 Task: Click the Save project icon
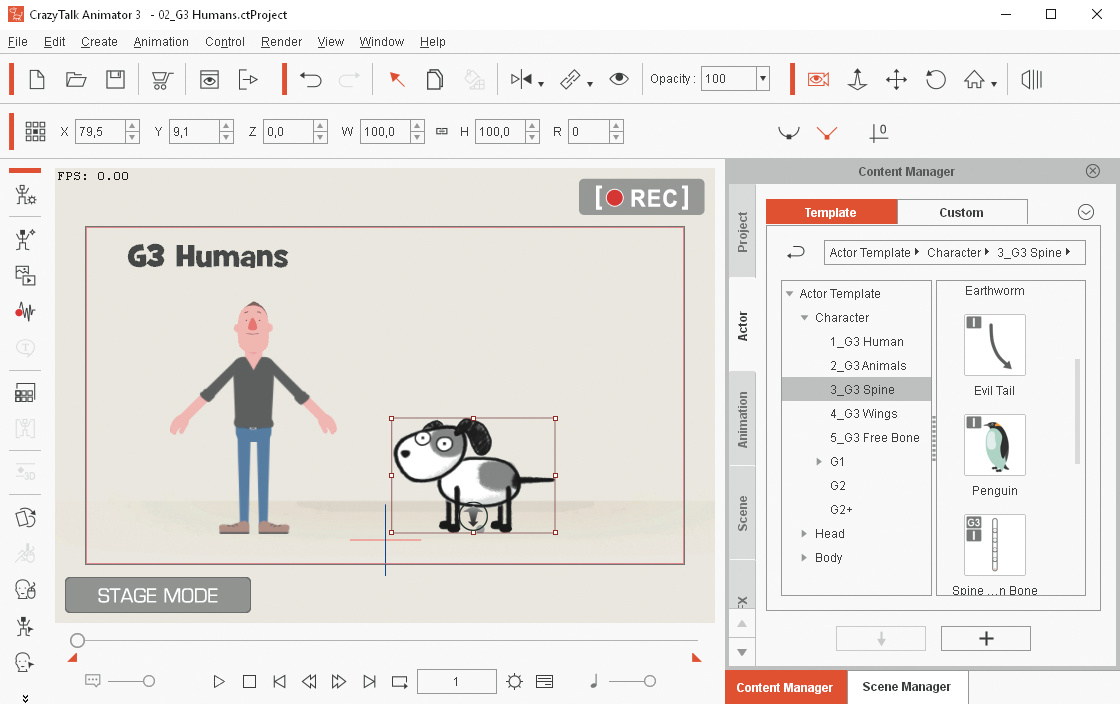[x=115, y=80]
